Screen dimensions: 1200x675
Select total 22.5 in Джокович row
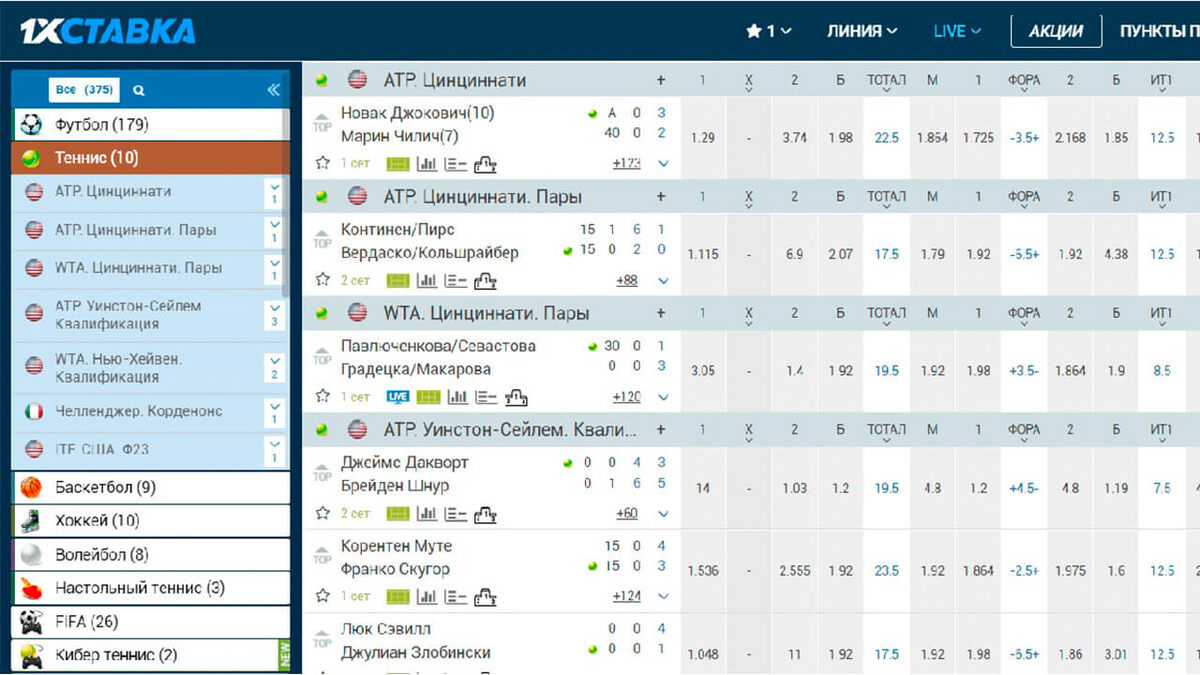887,138
